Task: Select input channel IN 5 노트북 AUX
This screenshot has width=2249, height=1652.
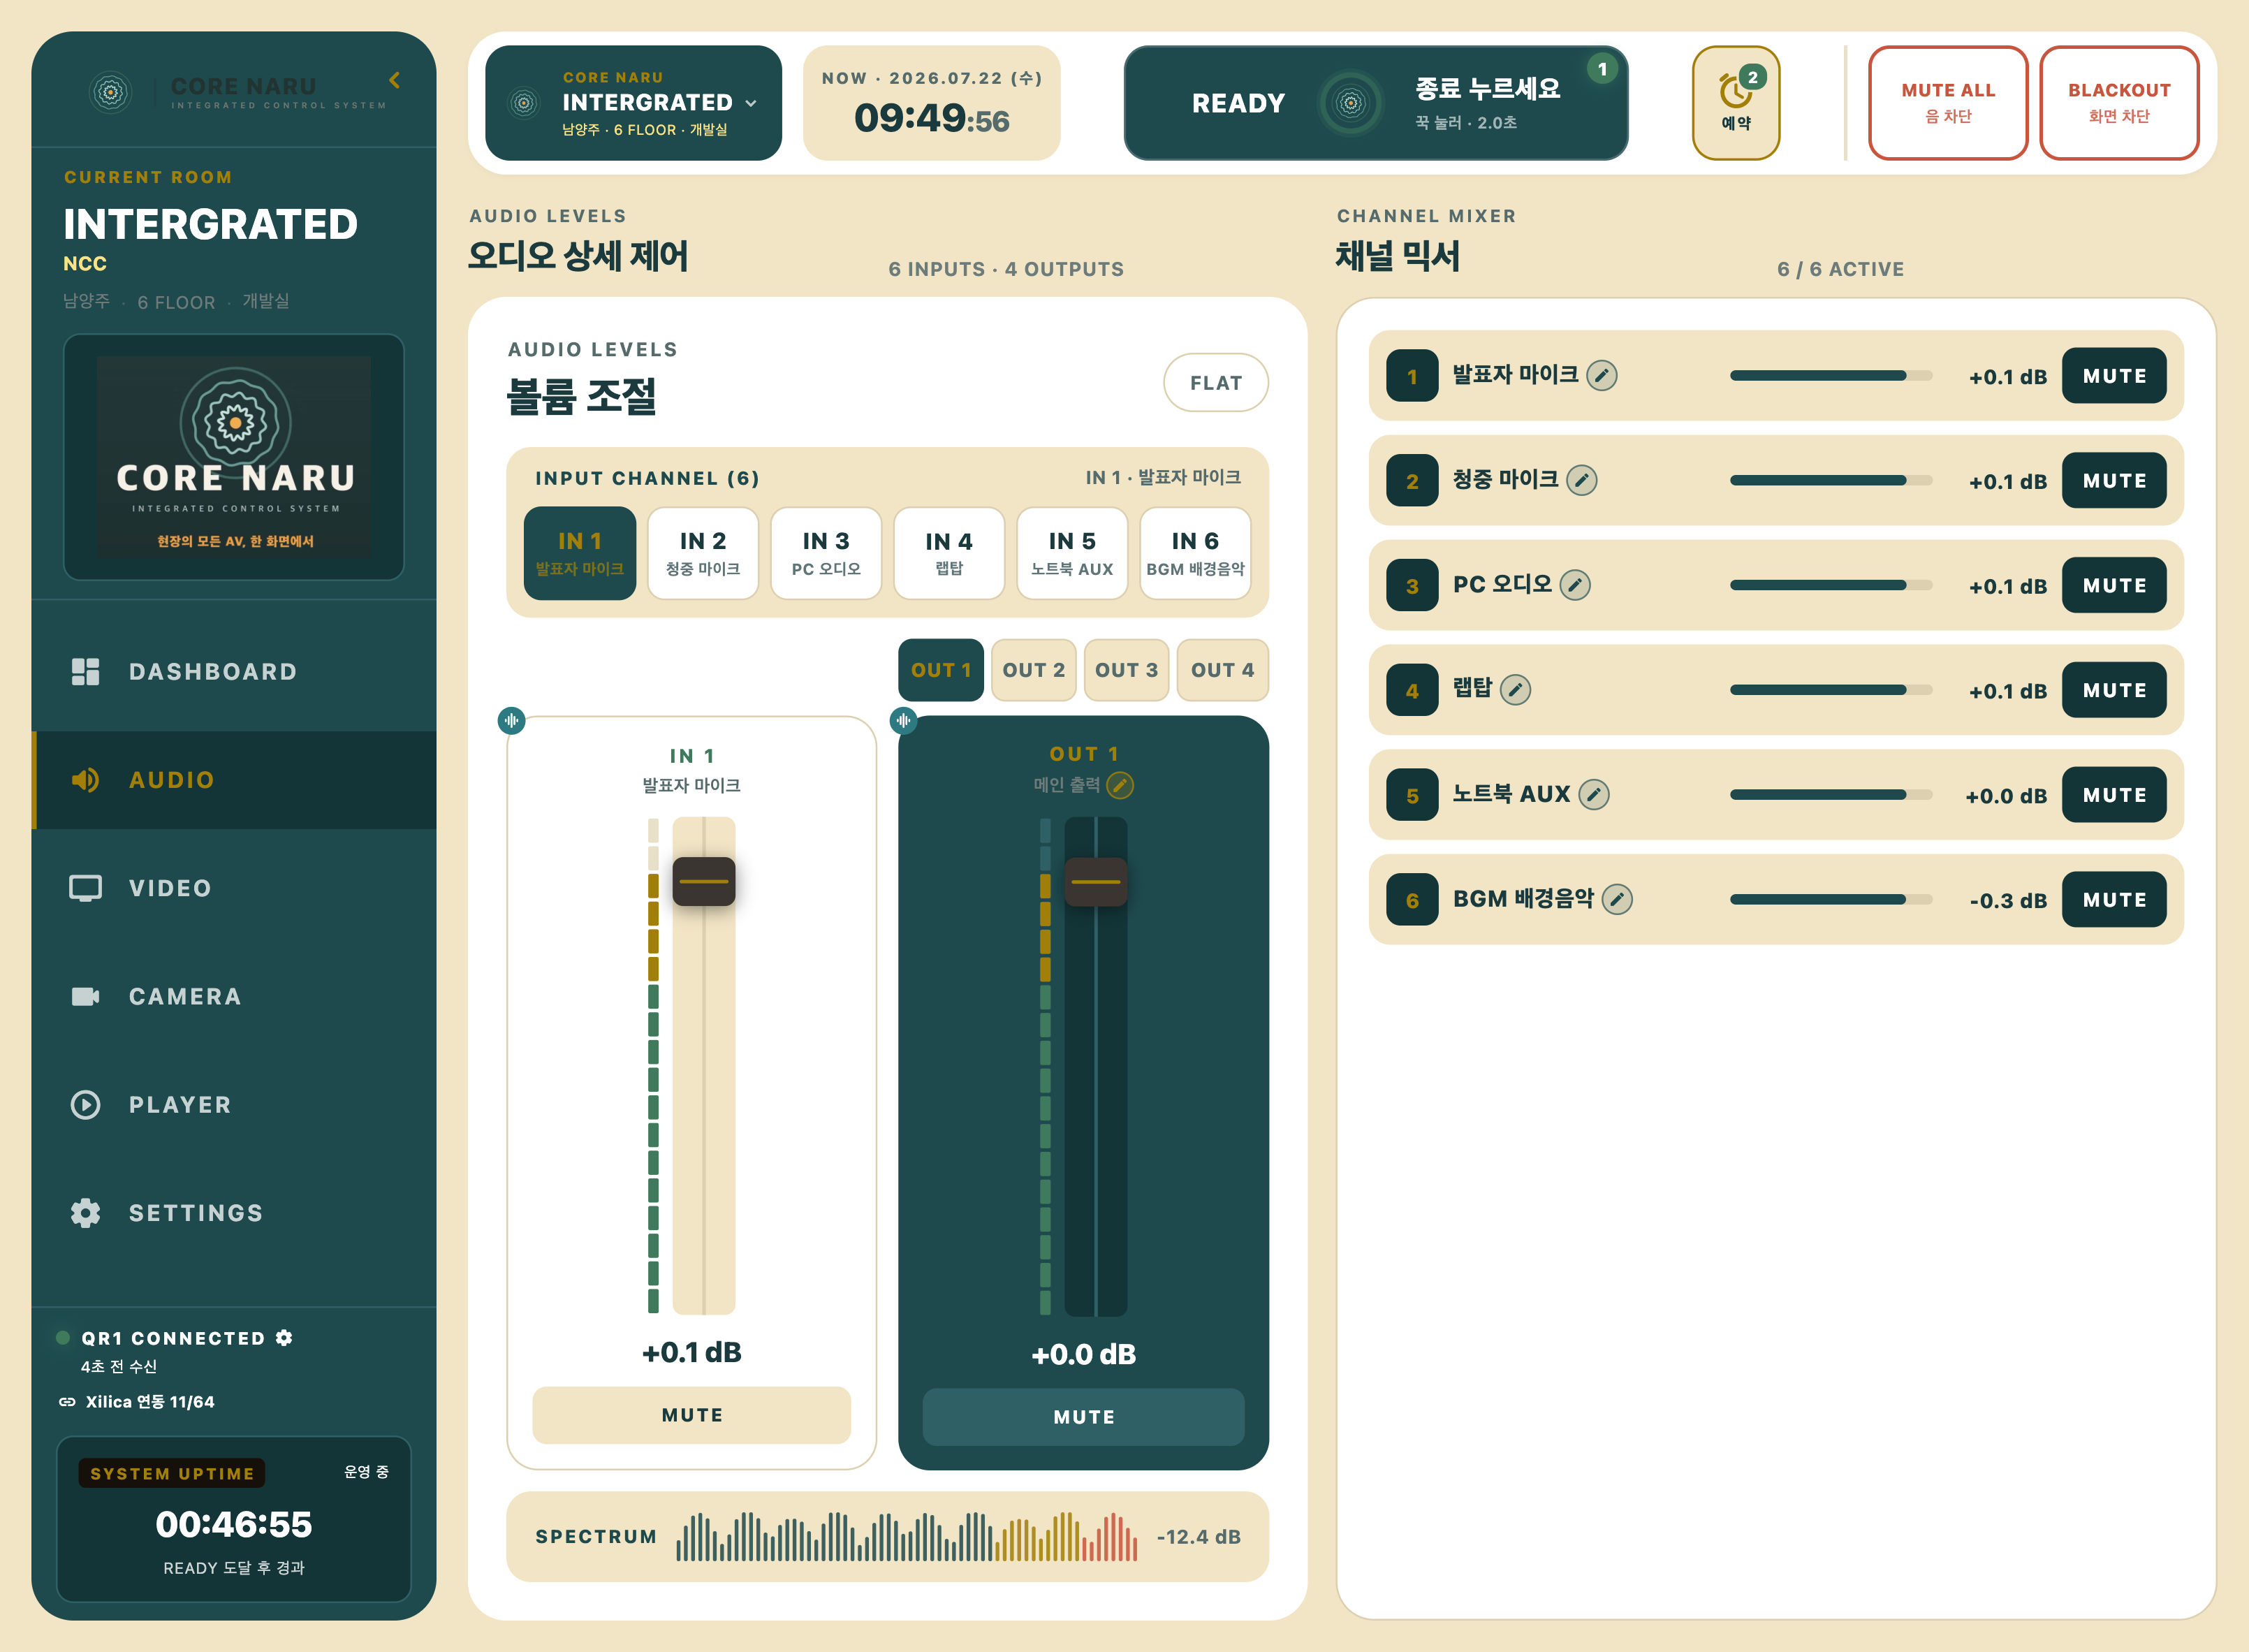Action: click(1072, 553)
